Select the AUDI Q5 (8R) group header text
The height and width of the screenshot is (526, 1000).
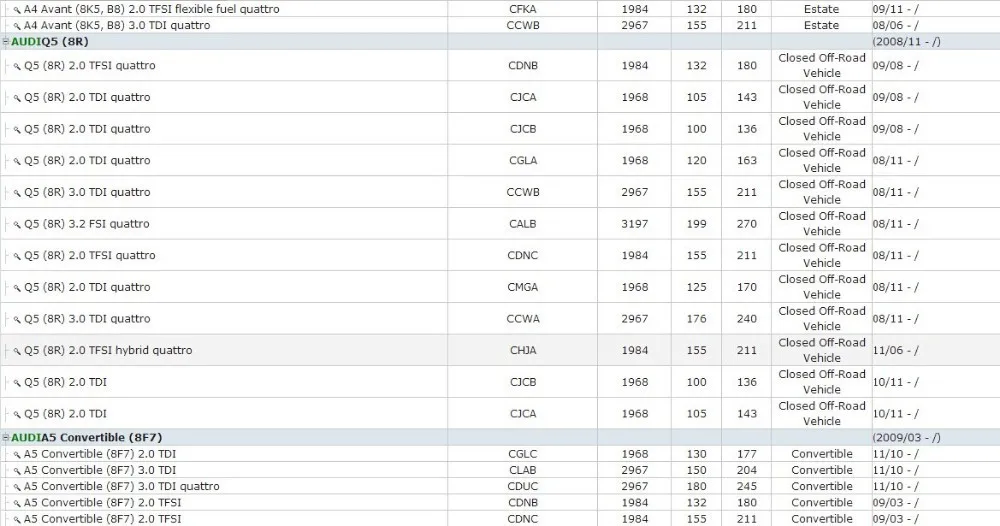(x=50, y=41)
